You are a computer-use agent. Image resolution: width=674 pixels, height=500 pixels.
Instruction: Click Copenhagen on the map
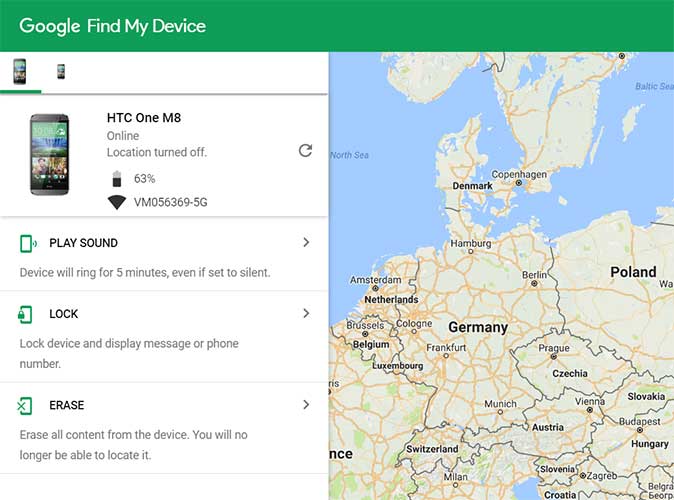(x=519, y=175)
